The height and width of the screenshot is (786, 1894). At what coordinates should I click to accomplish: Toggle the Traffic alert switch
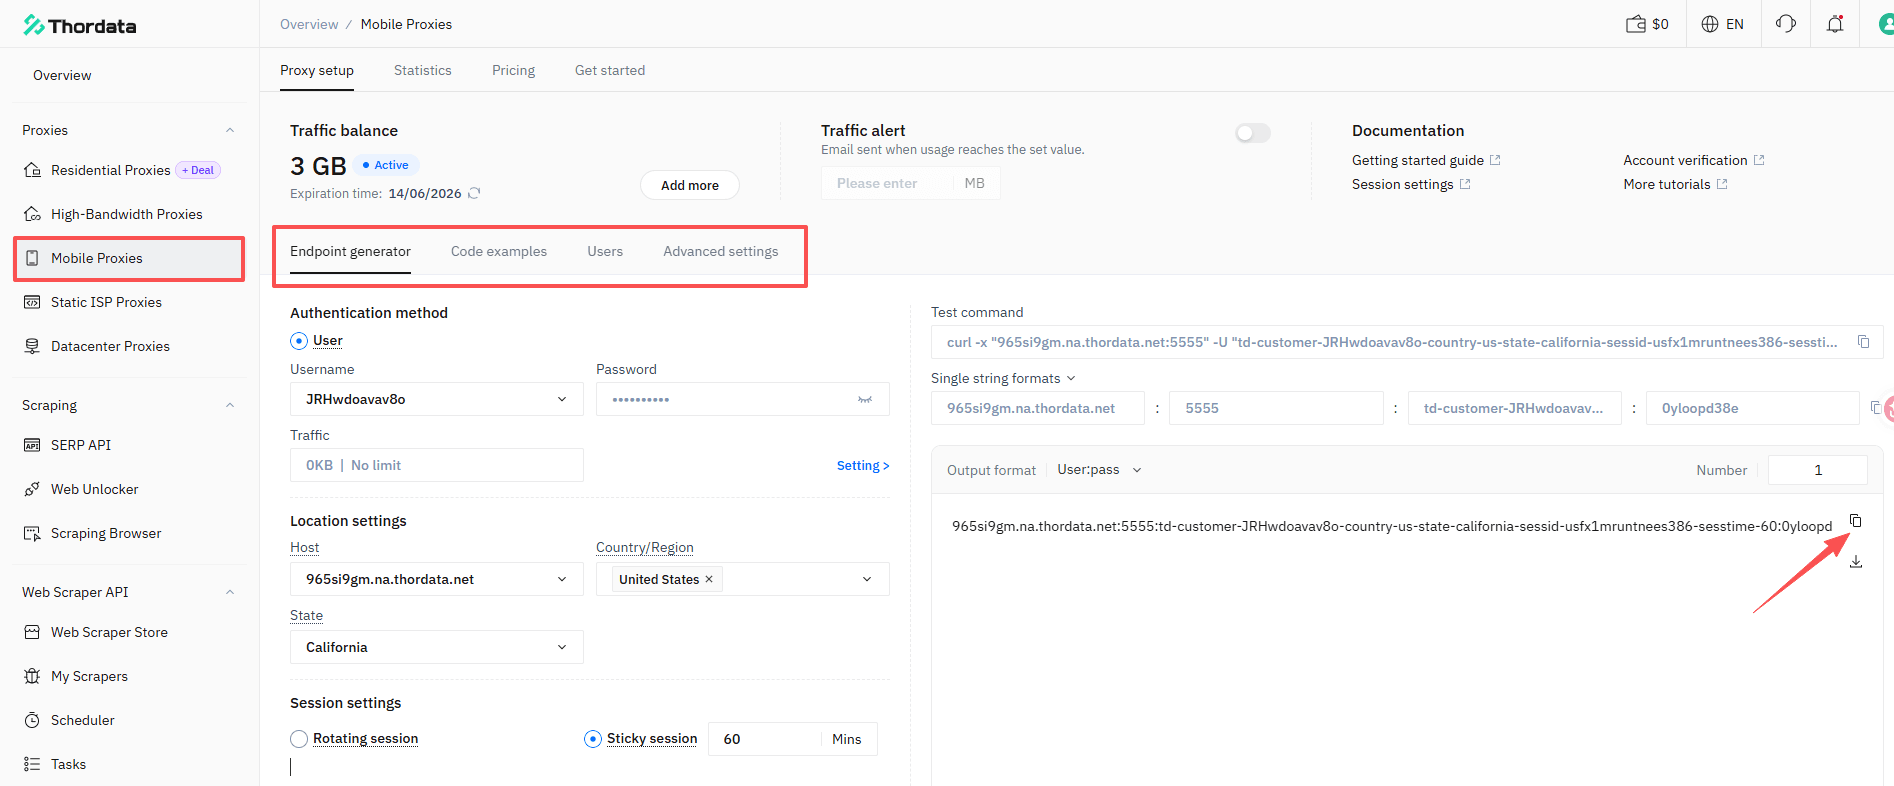(1252, 133)
